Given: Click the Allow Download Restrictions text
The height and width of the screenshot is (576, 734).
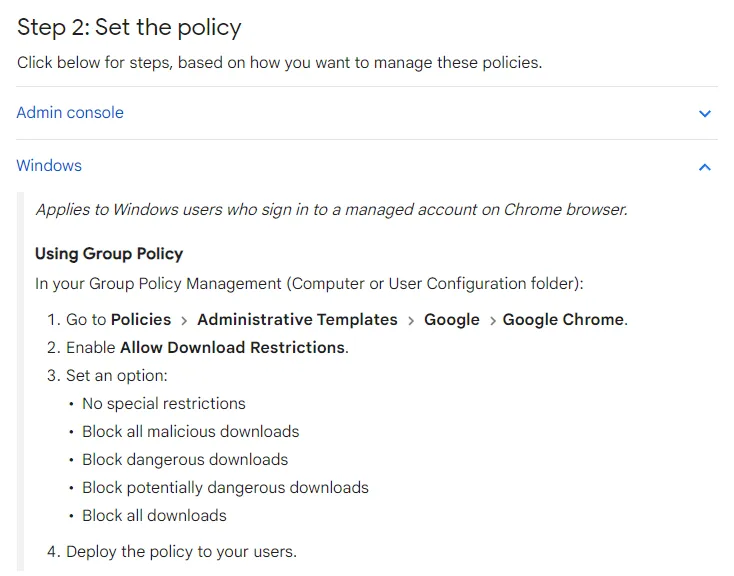Looking at the screenshot, I should tap(232, 347).
